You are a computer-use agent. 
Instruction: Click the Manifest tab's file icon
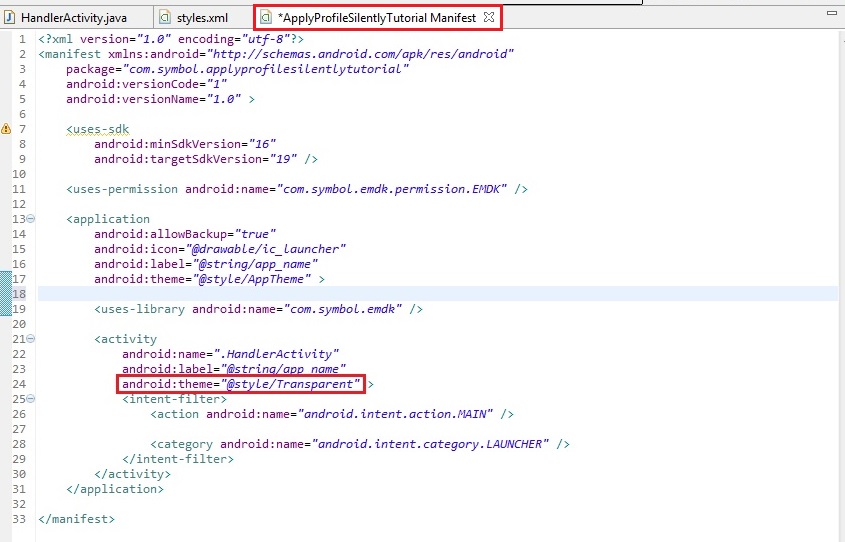point(265,17)
